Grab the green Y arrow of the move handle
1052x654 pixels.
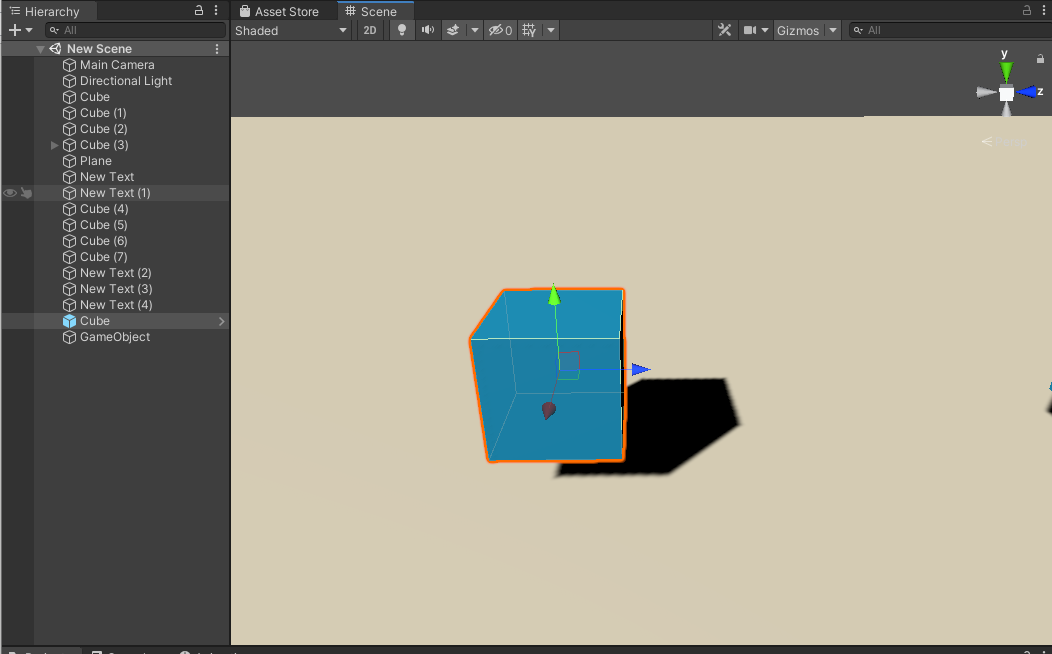pos(554,295)
